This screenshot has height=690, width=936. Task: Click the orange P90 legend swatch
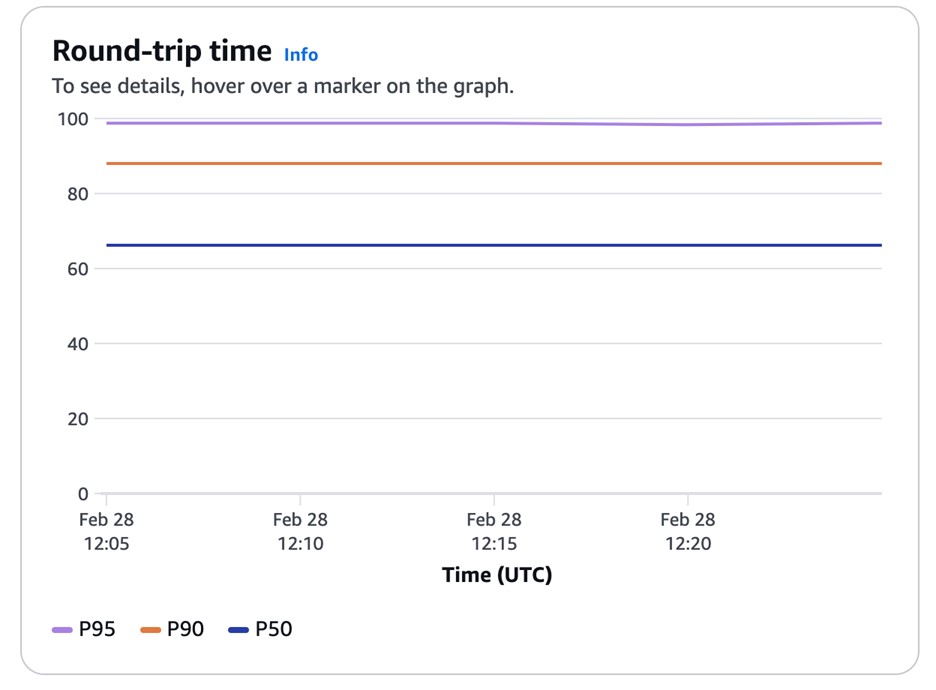point(151,630)
